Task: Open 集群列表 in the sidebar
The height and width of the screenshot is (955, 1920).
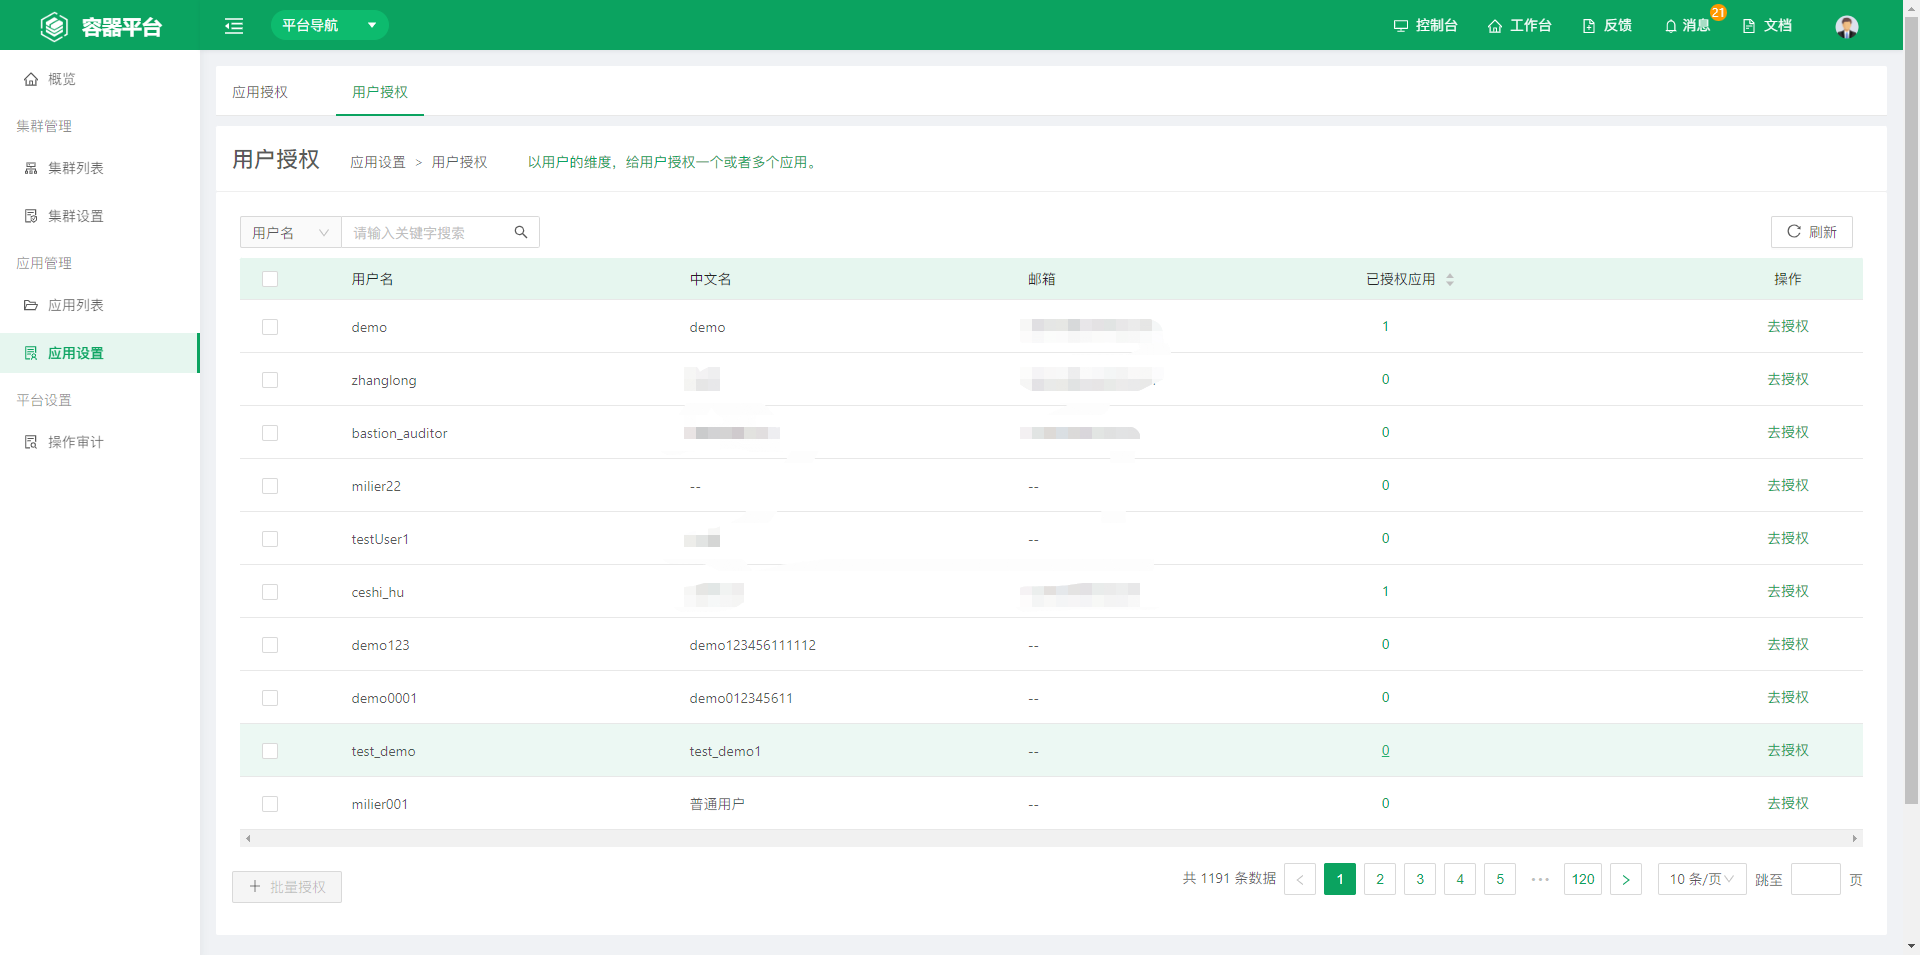Action: coord(76,168)
